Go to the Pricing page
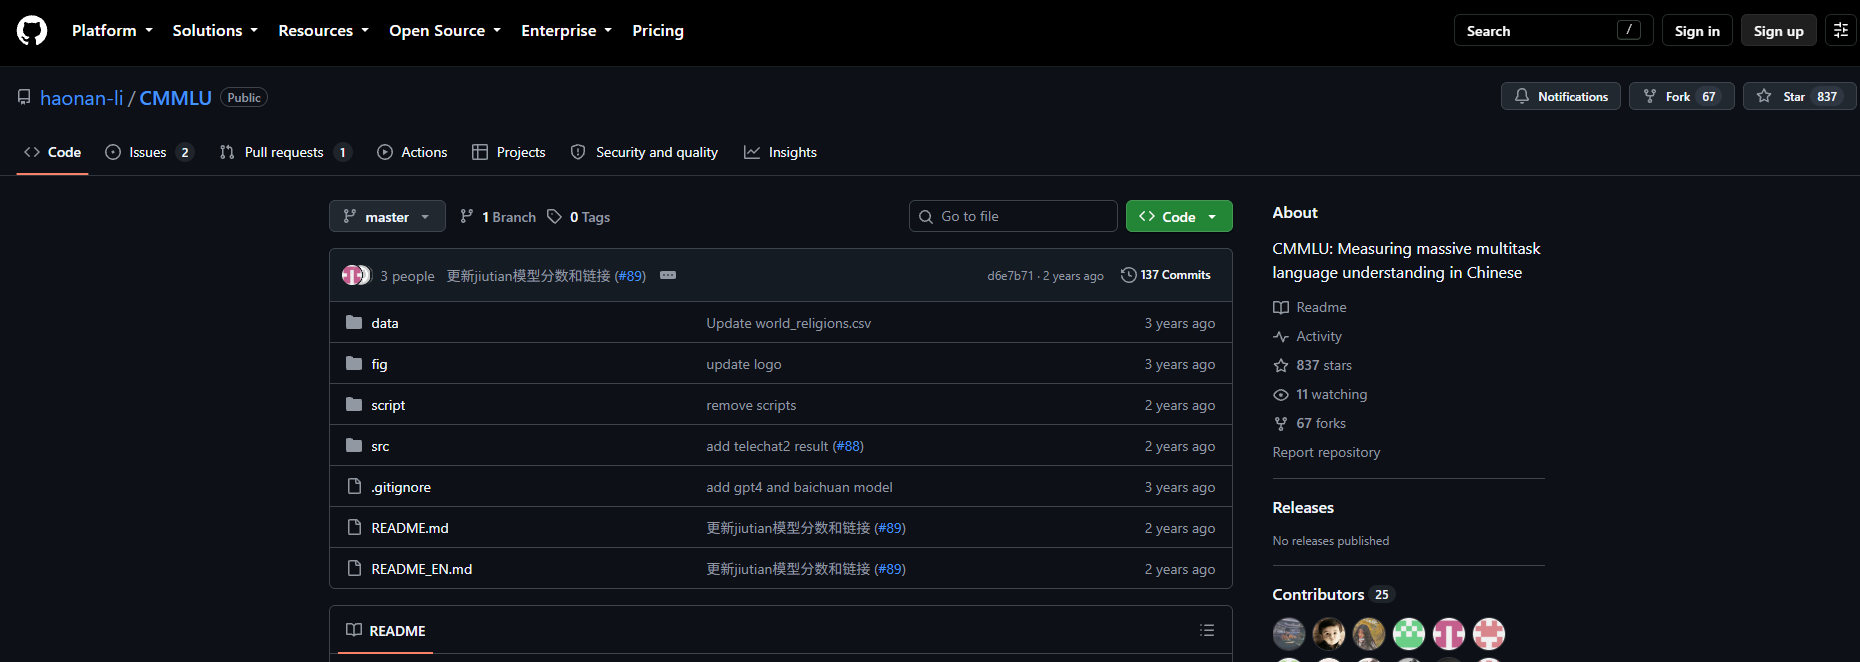Screen dimensions: 1860x662 coord(658,30)
